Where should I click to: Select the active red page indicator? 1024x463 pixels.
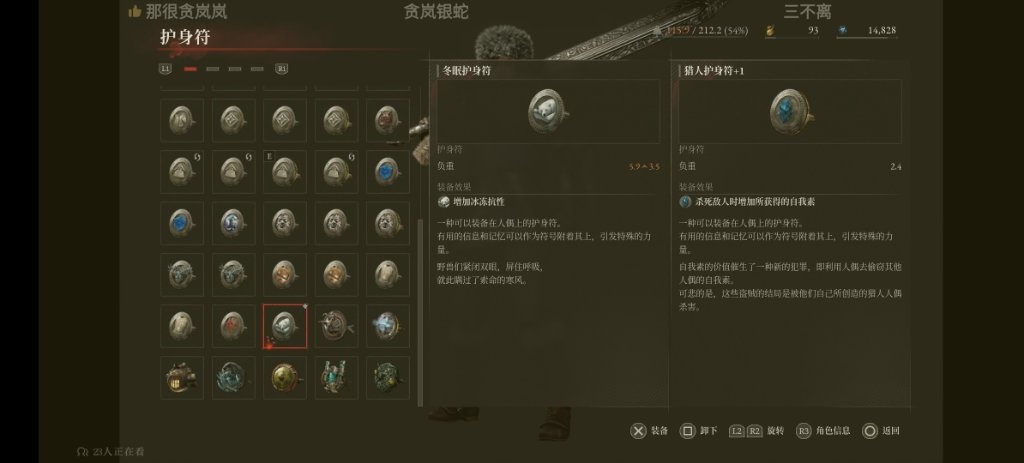tap(191, 69)
